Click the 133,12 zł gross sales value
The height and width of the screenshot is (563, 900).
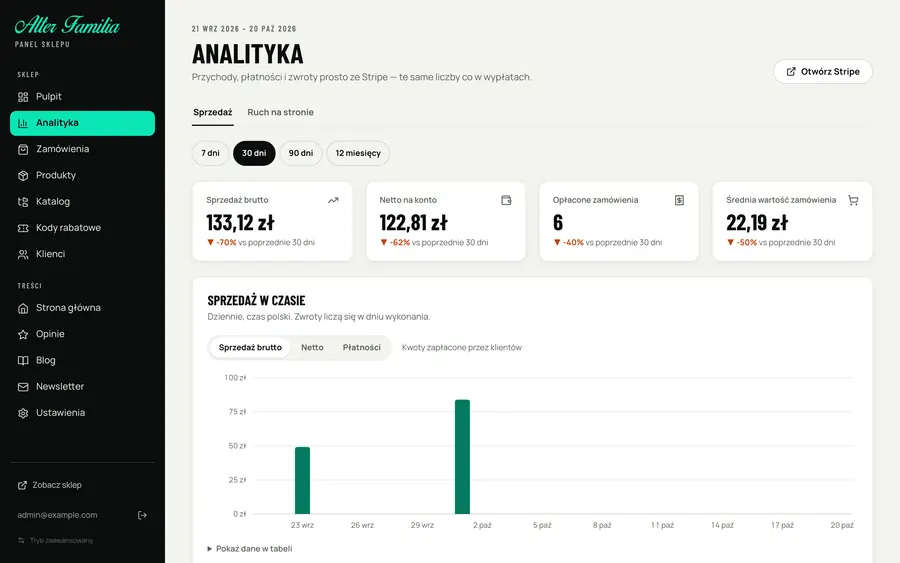click(240, 223)
